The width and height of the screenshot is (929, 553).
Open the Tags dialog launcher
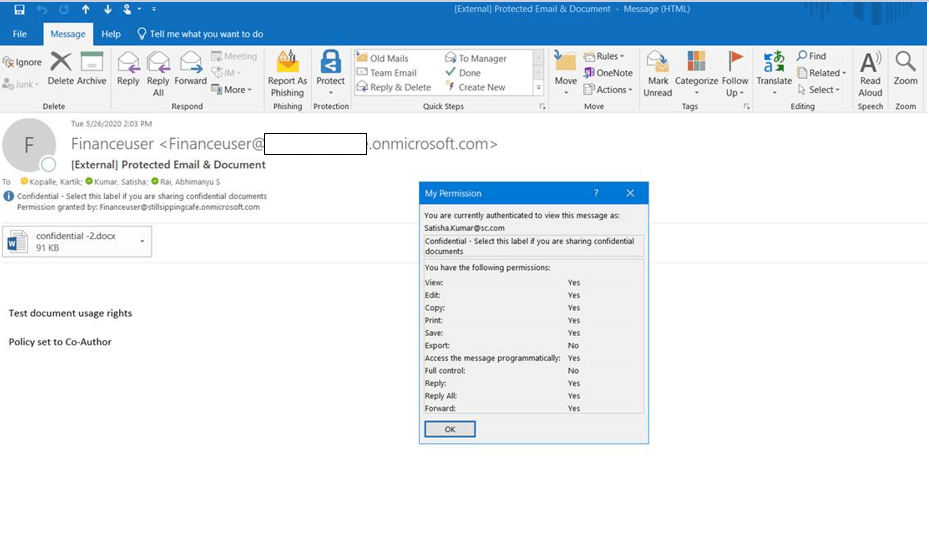point(747,107)
